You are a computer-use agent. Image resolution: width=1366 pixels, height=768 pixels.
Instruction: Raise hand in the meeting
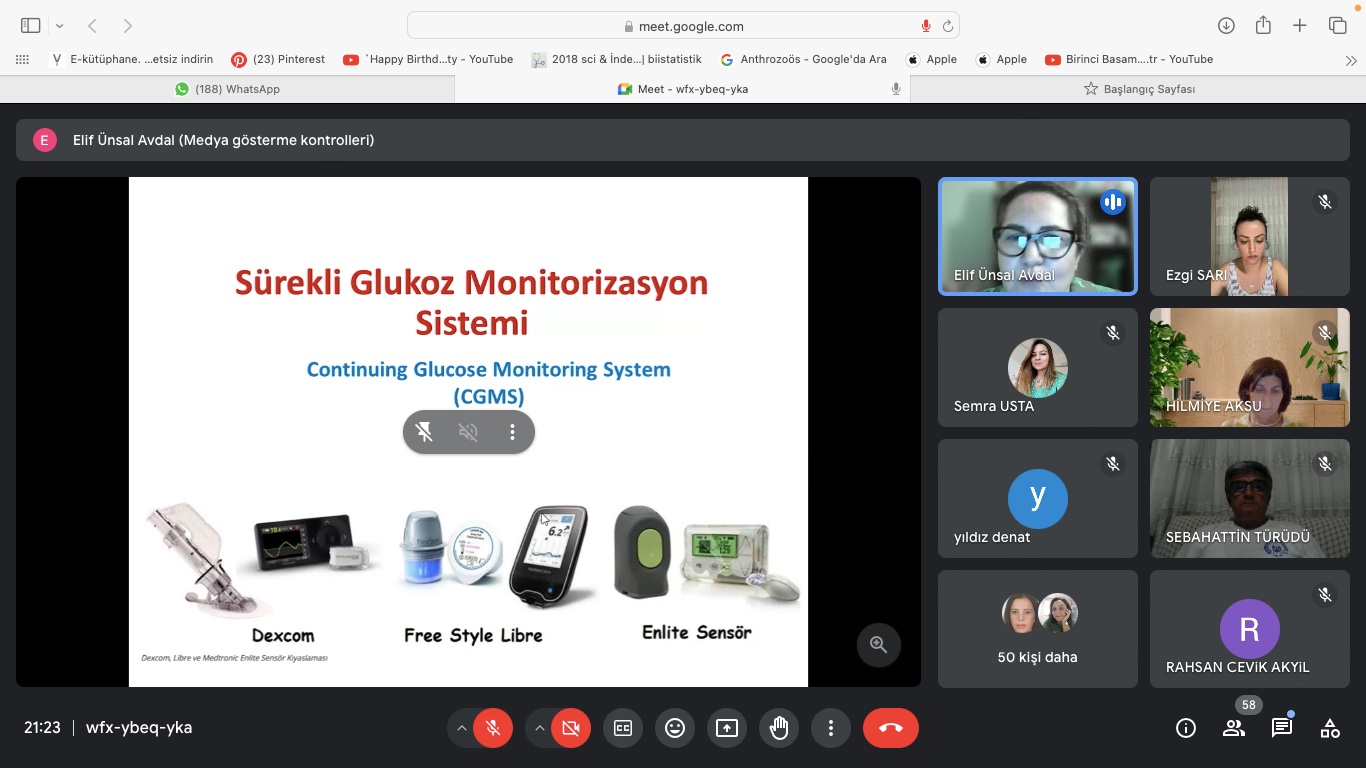tap(779, 728)
